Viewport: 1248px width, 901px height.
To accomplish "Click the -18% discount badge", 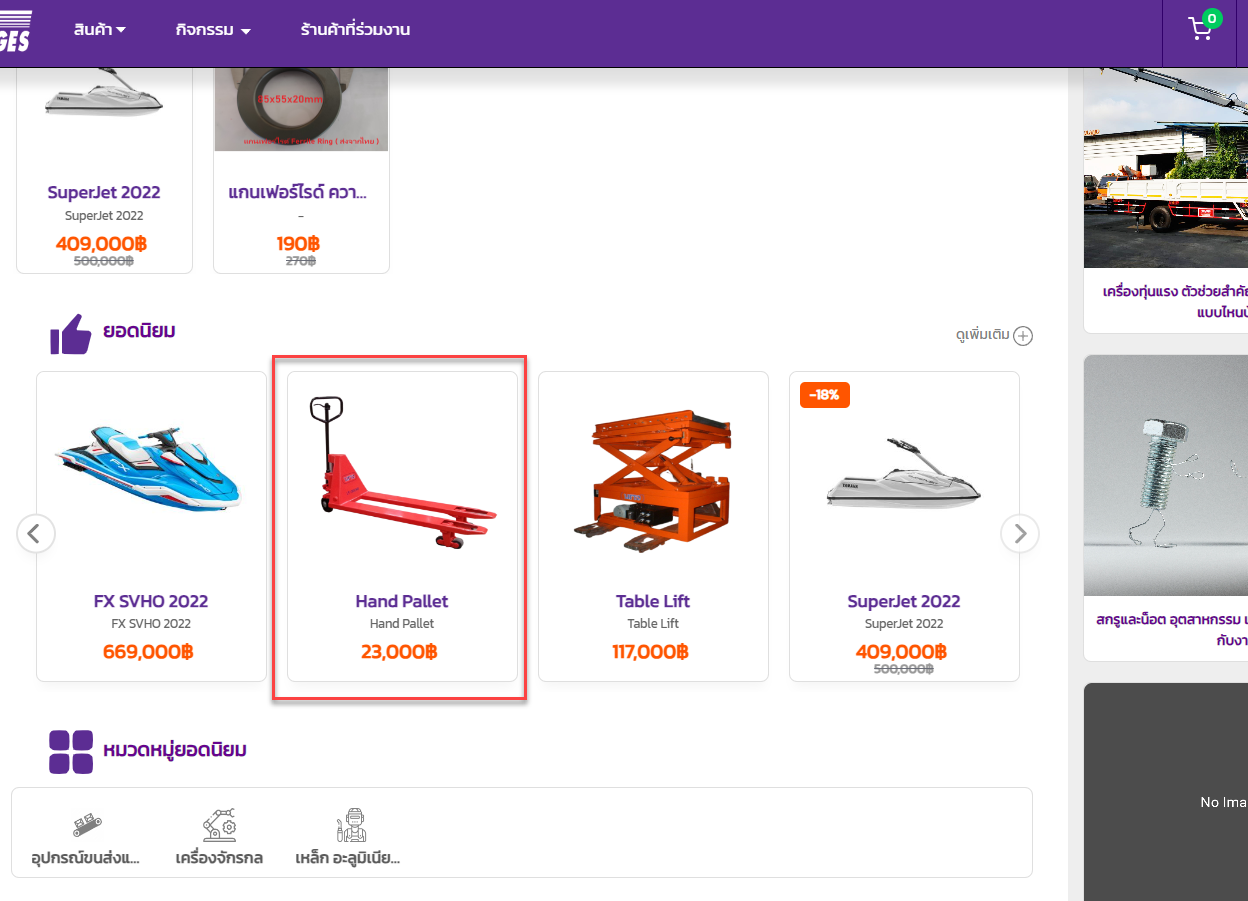I will point(825,395).
